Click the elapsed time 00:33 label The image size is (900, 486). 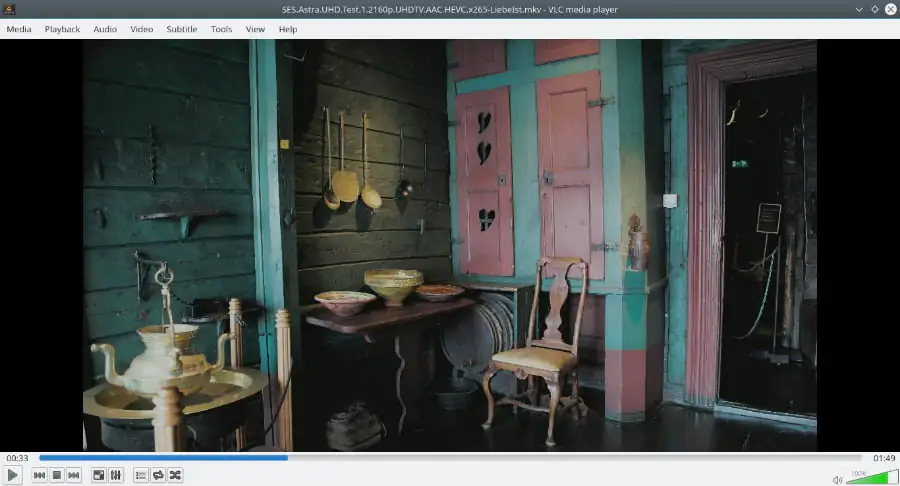point(17,458)
